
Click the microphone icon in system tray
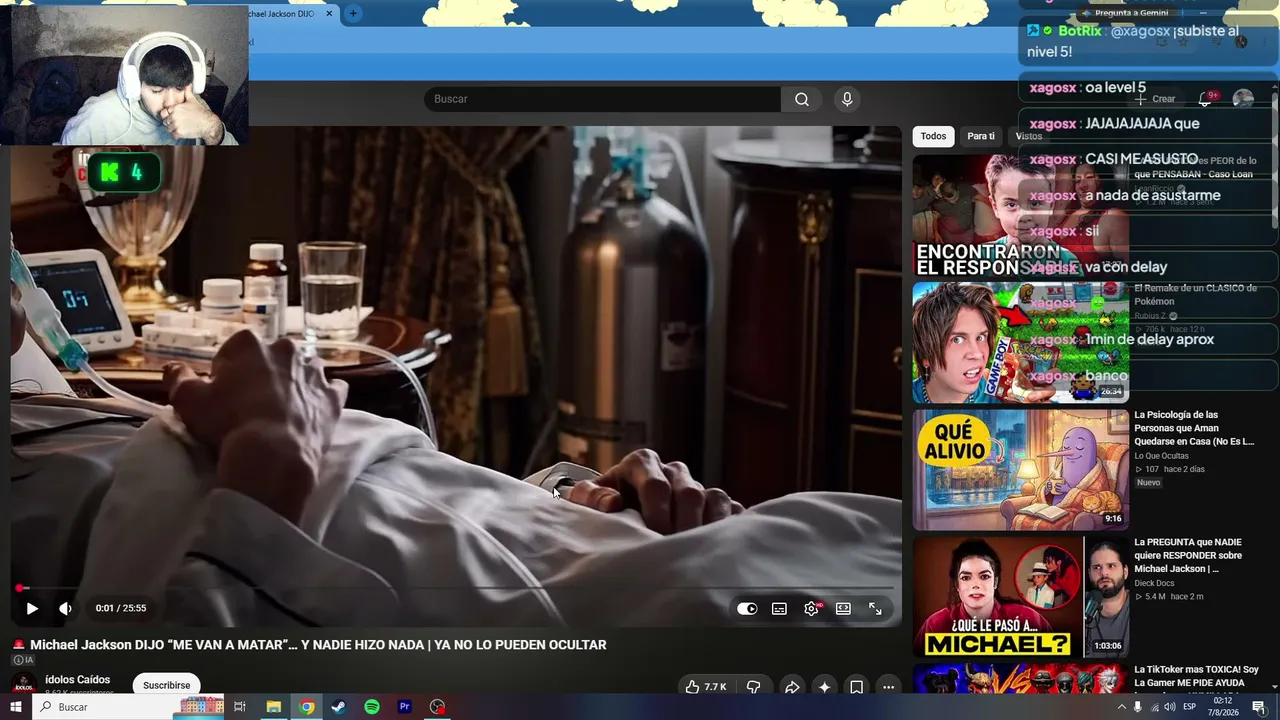pos(1138,707)
